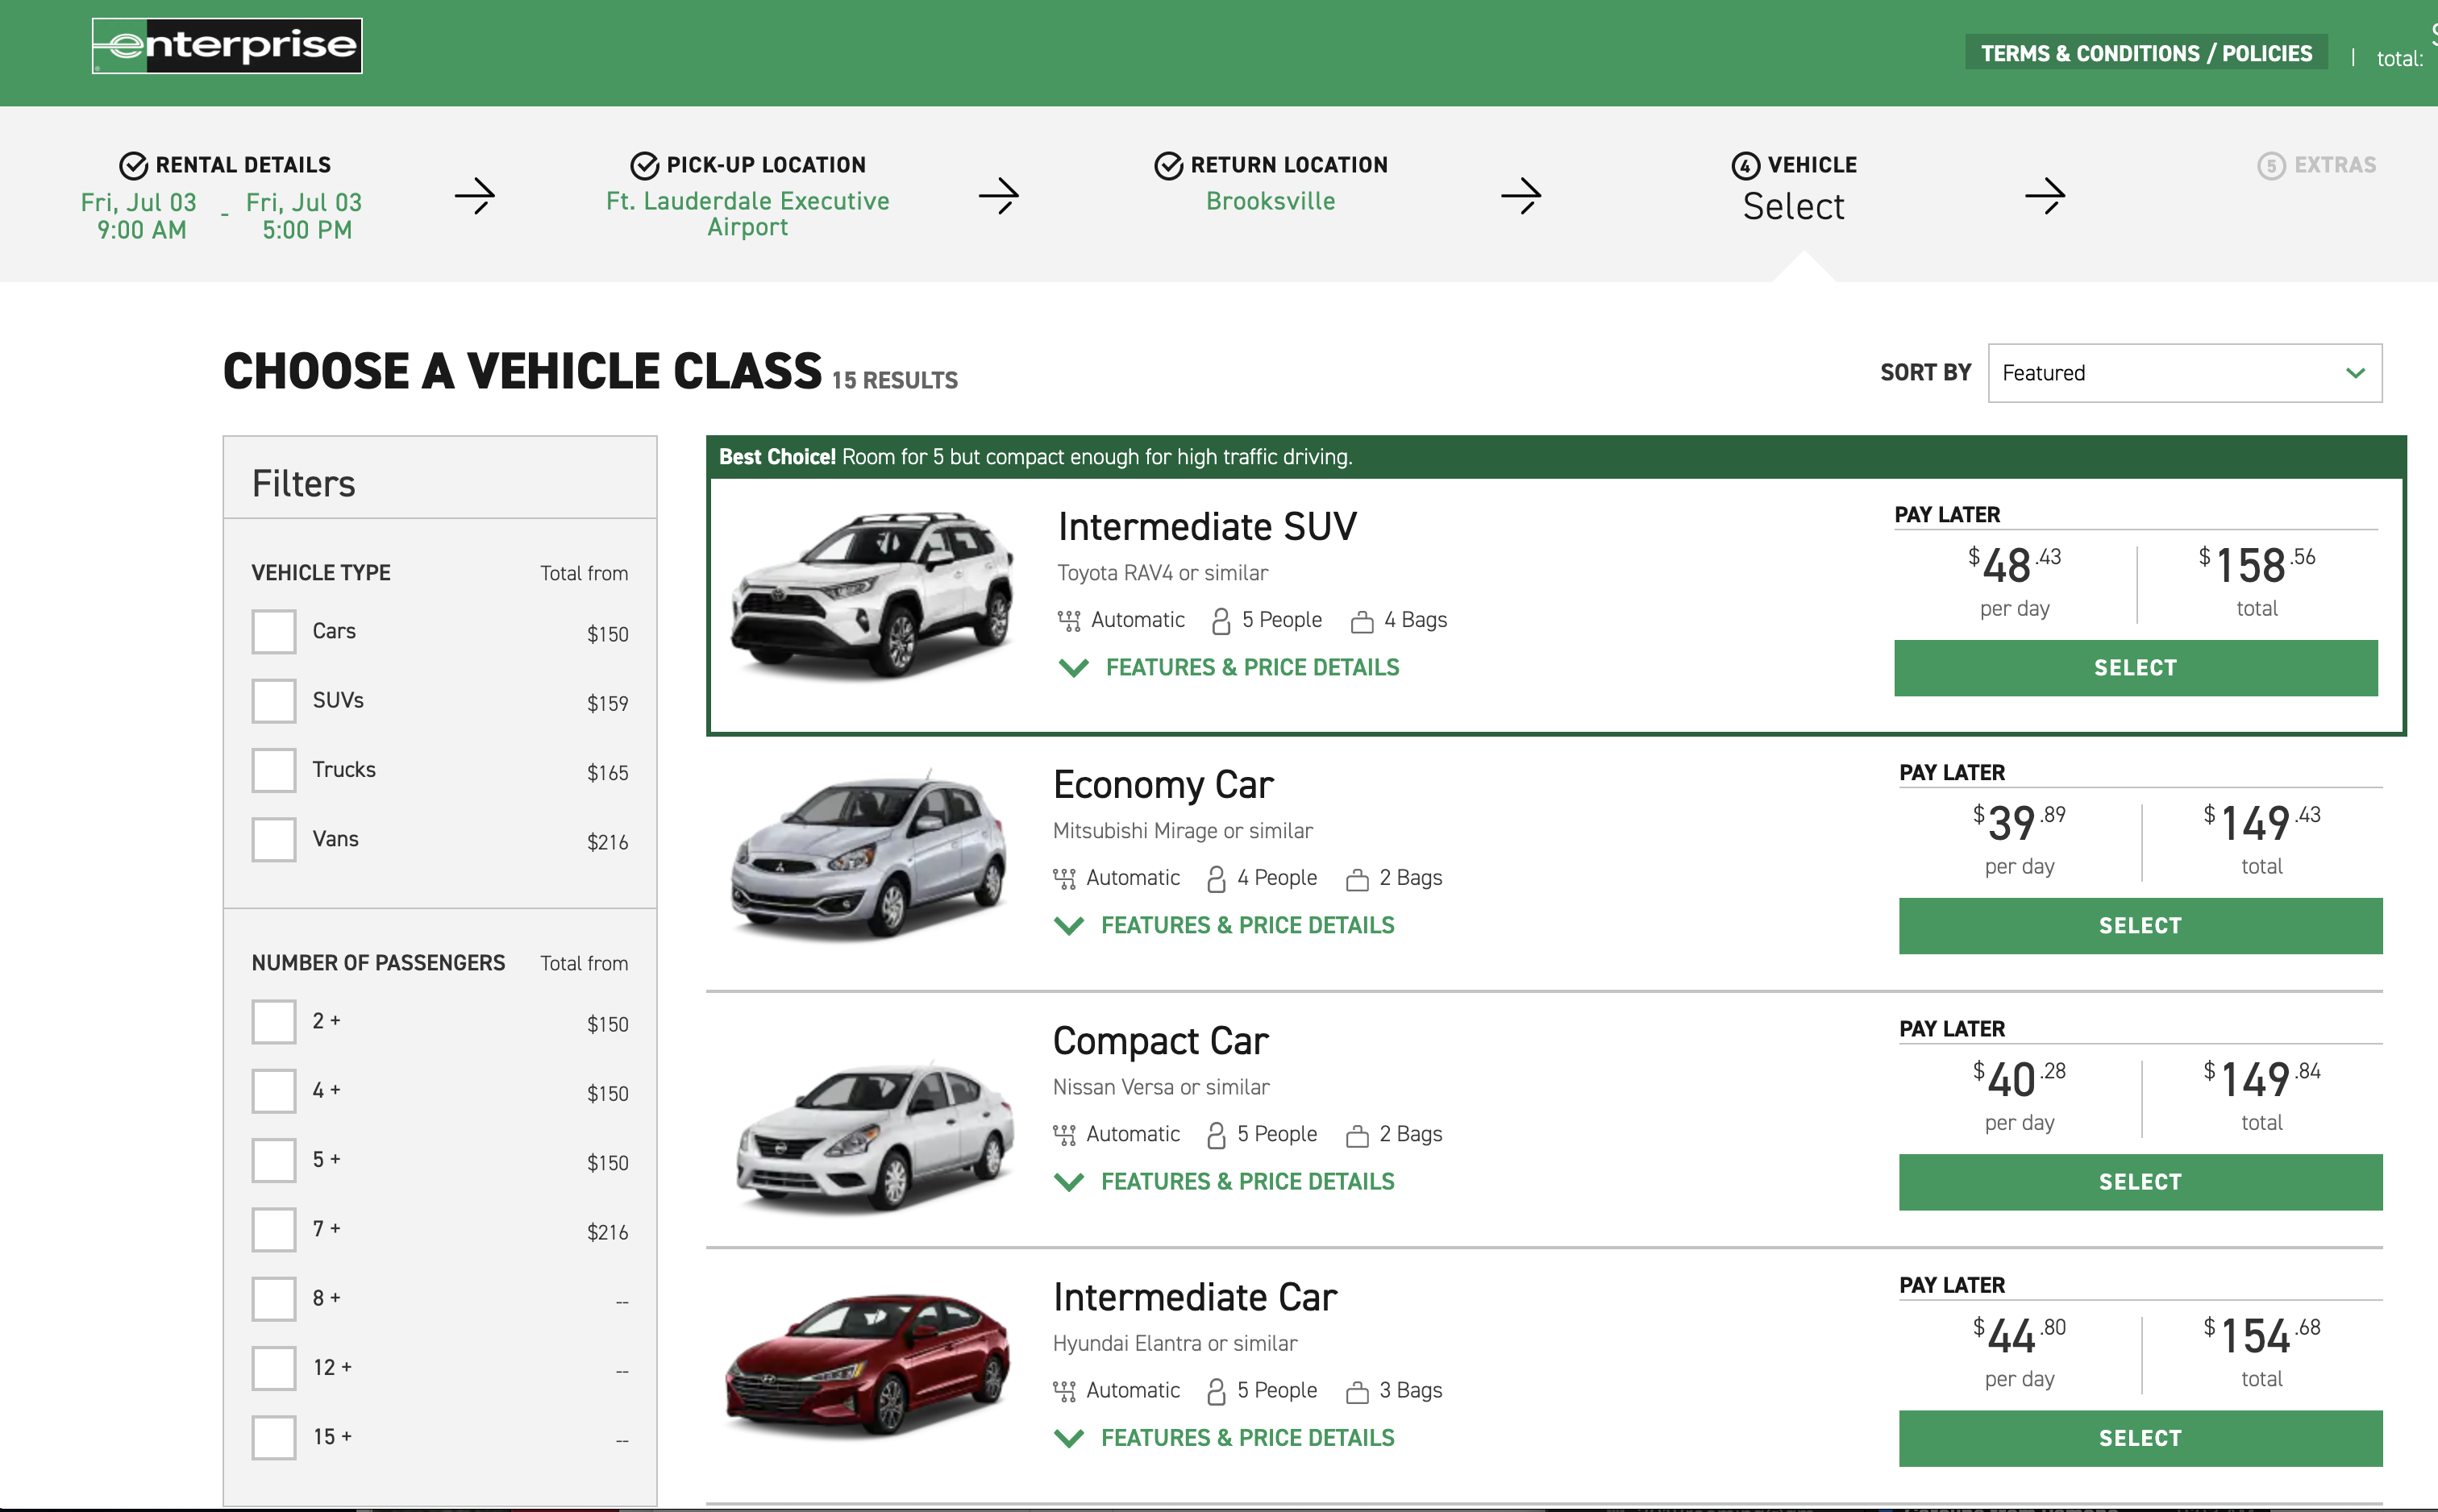Click the Rental Details checkmark icon
This screenshot has height=1512, width=2438.
coord(133,165)
